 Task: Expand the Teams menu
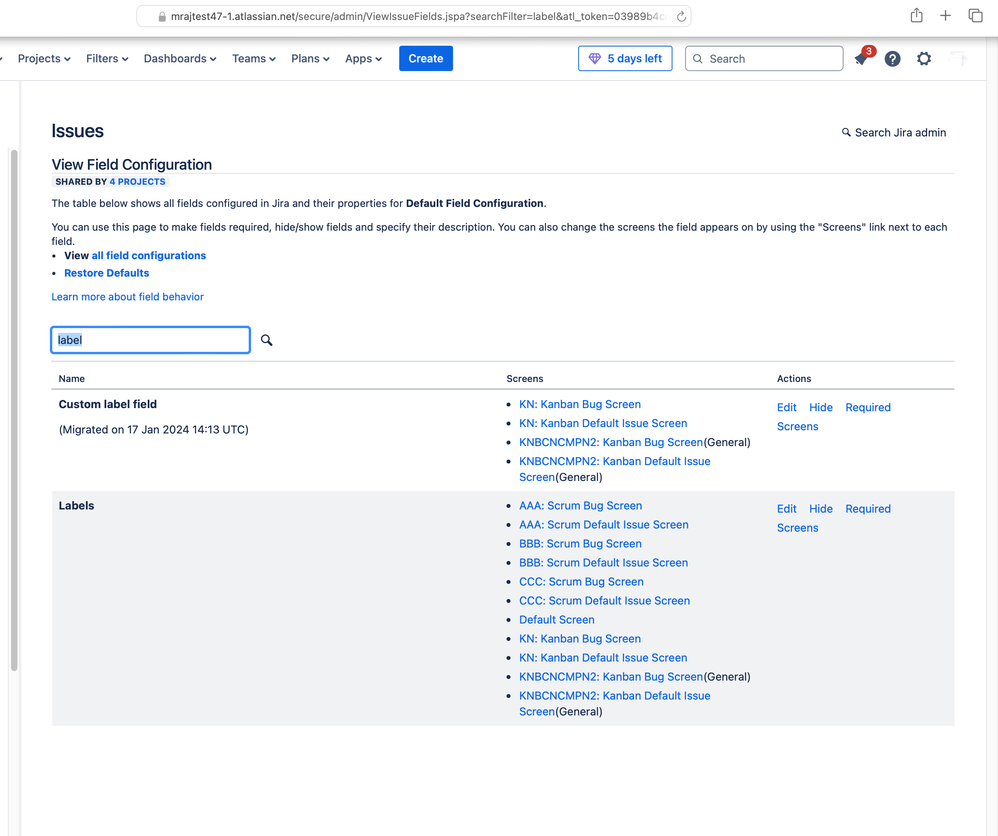coord(253,59)
